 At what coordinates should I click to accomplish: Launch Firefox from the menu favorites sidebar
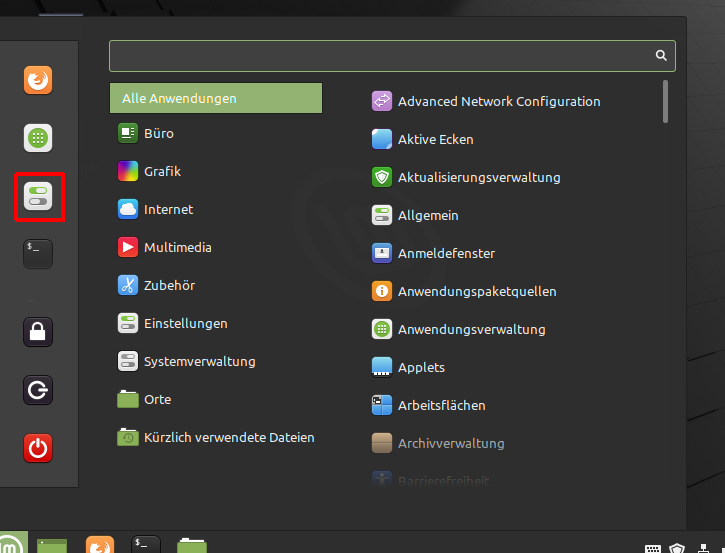click(x=38, y=80)
